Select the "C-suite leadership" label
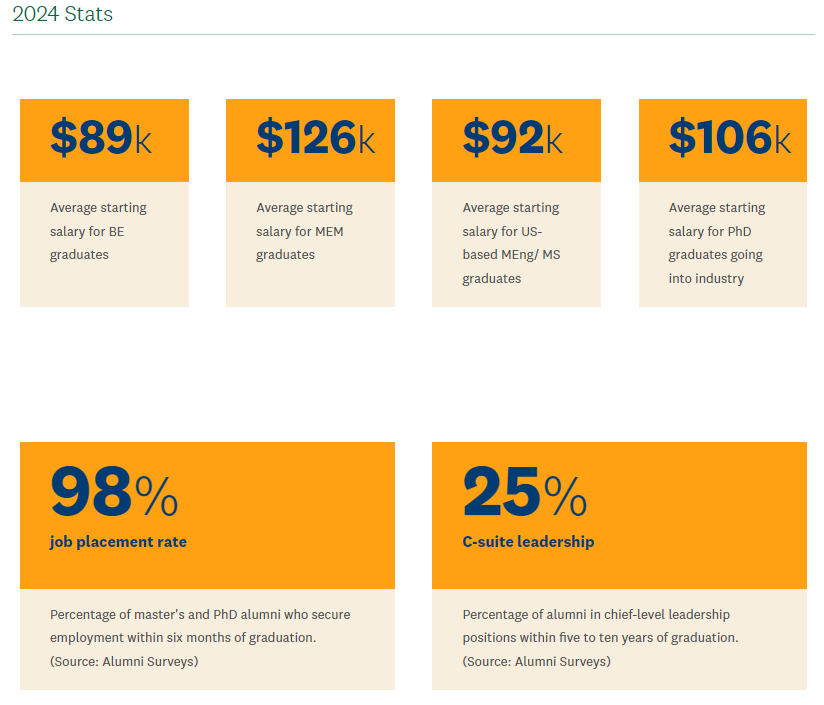Image resolution: width=824 pixels, height=705 pixels. click(528, 542)
